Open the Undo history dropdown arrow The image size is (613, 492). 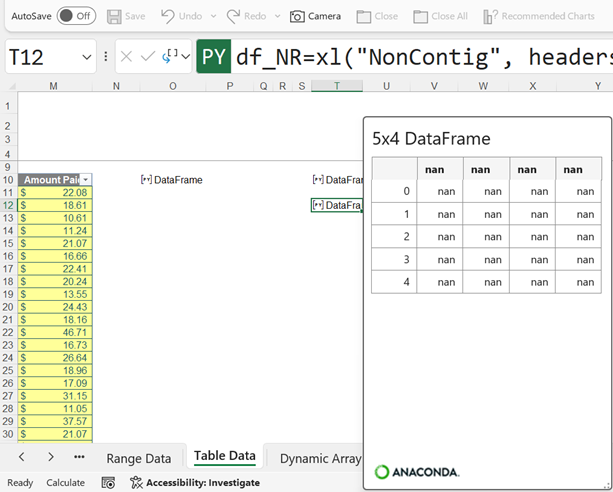point(211,17)
